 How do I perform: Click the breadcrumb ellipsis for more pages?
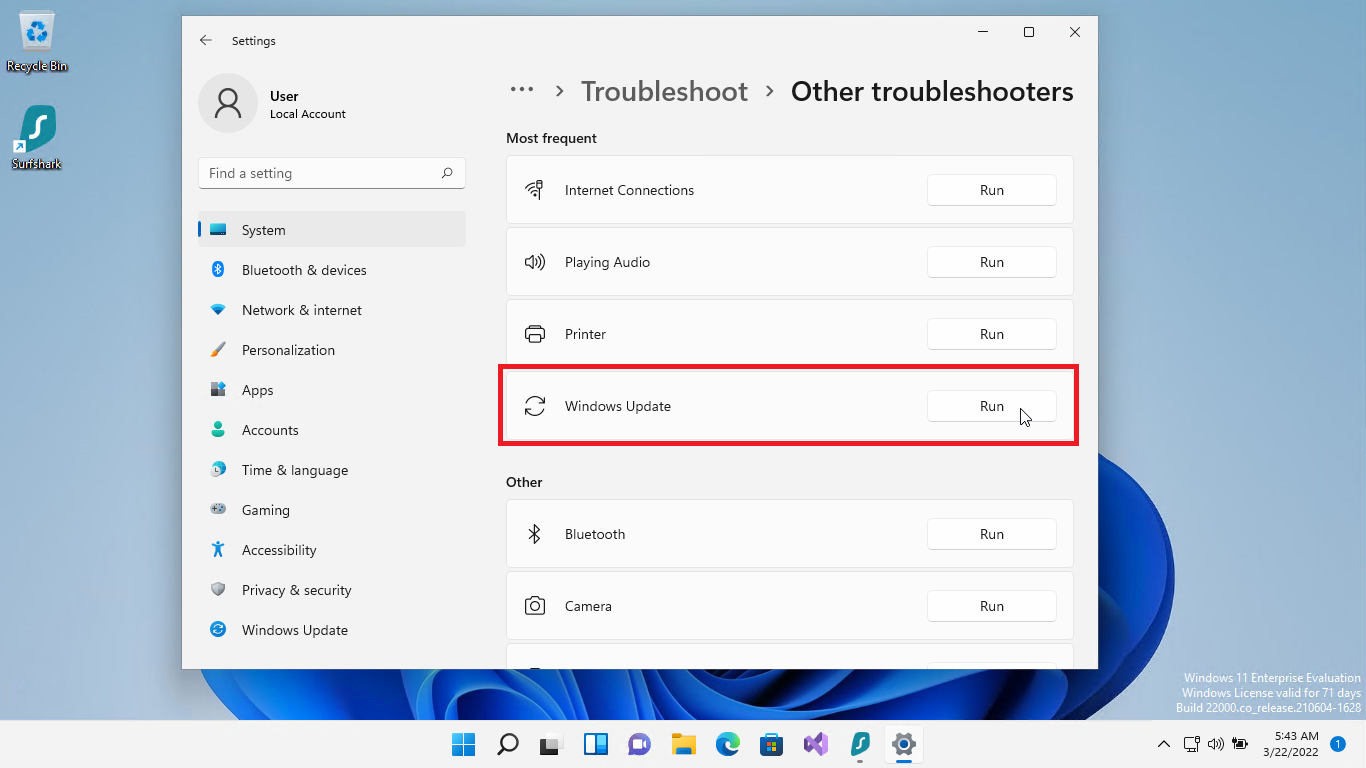[x=522, y=90]
